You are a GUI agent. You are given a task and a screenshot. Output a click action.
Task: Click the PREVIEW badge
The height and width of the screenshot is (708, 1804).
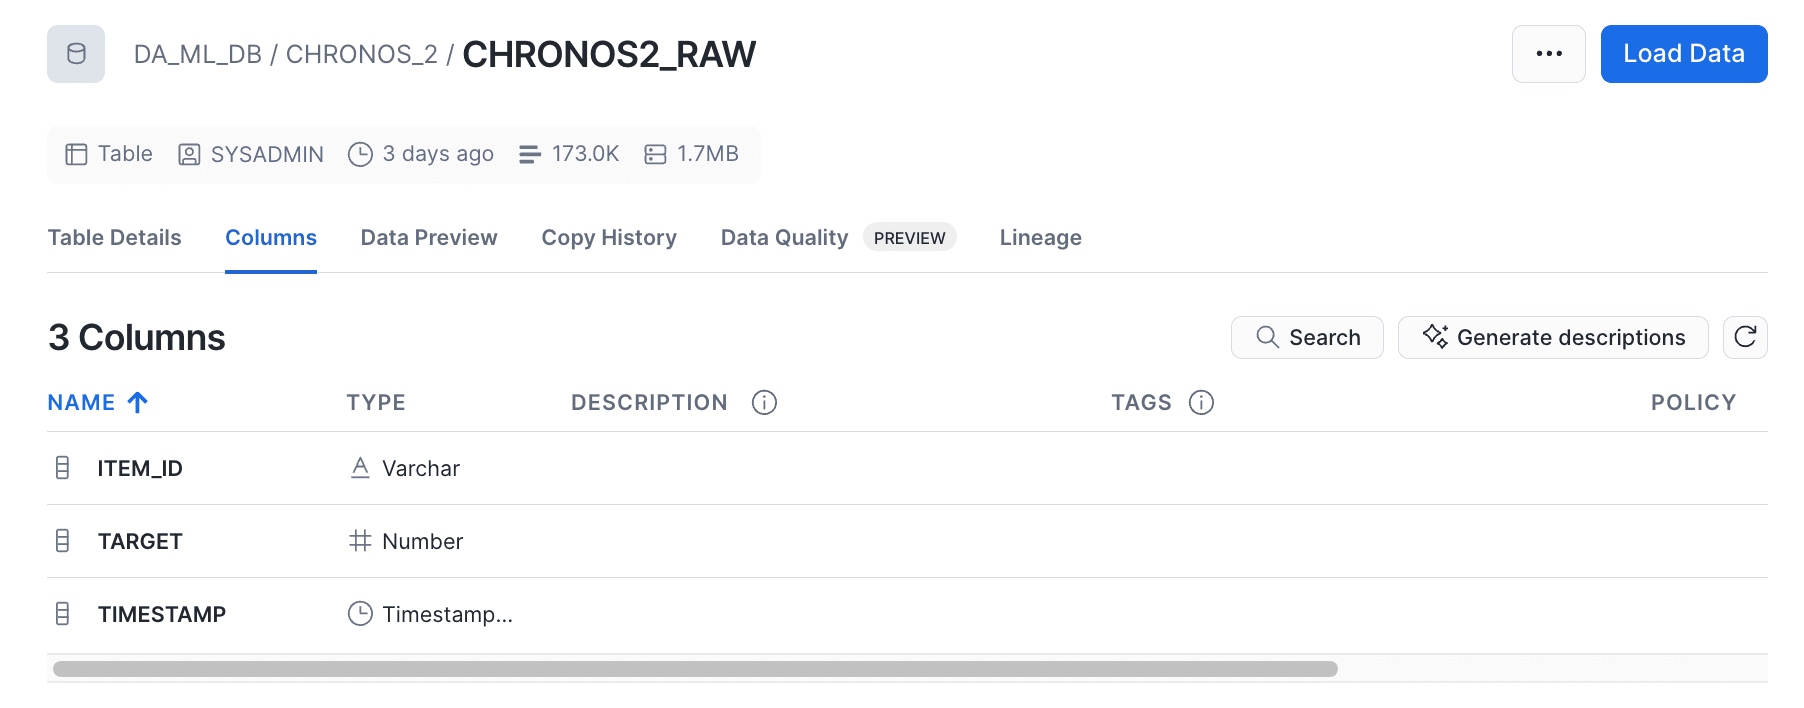tap(909, 238)
